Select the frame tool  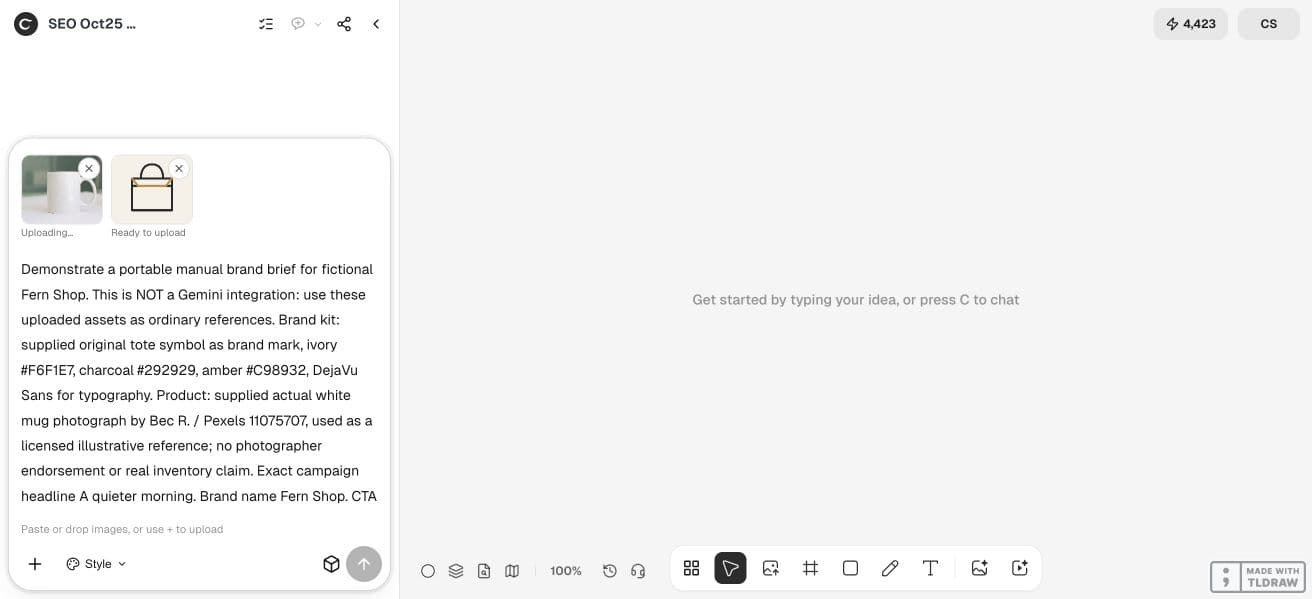[810, 568]
